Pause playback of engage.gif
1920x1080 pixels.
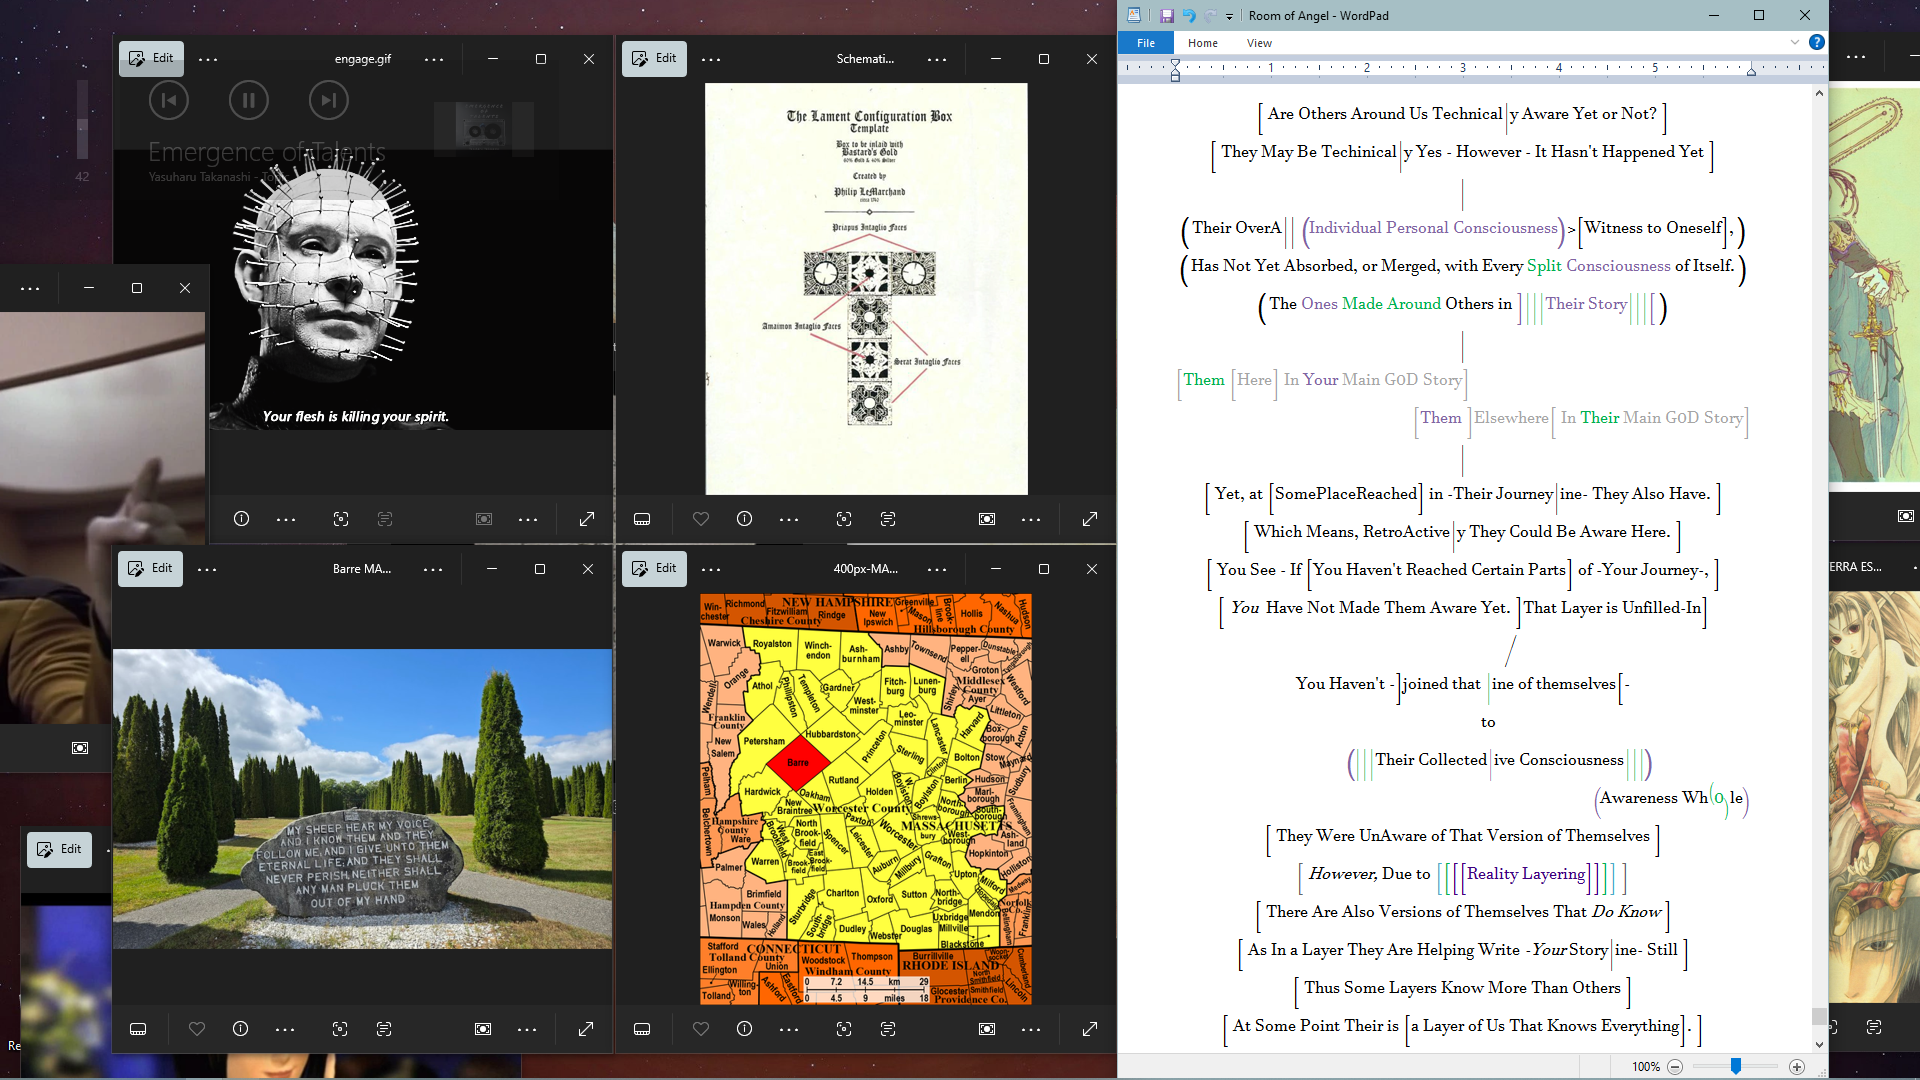249,100
